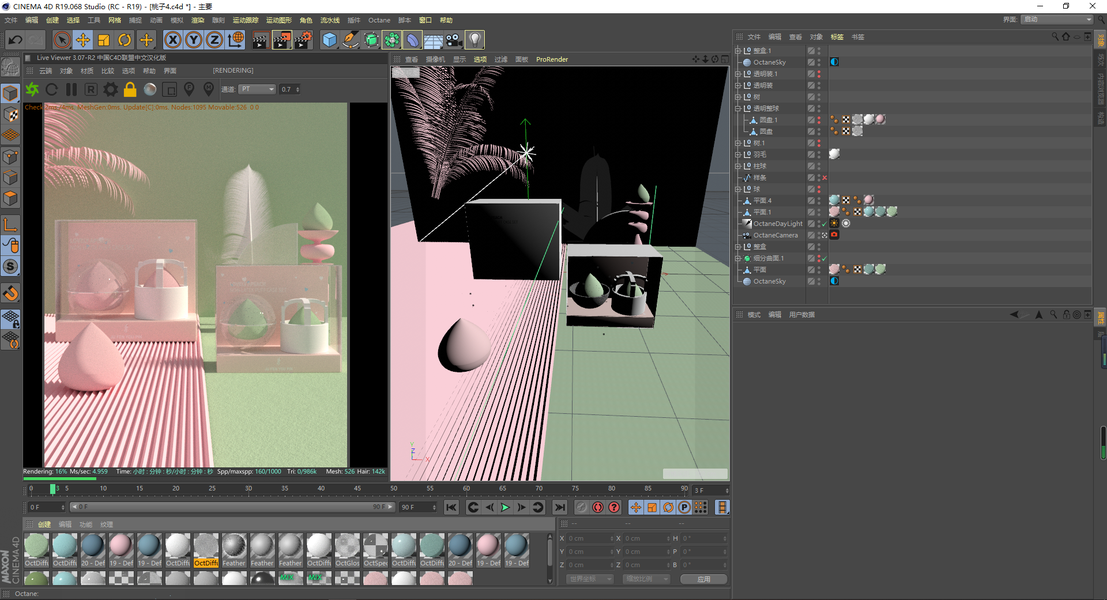Open the 缩放比例 dropdown

(x=647, y=579)
